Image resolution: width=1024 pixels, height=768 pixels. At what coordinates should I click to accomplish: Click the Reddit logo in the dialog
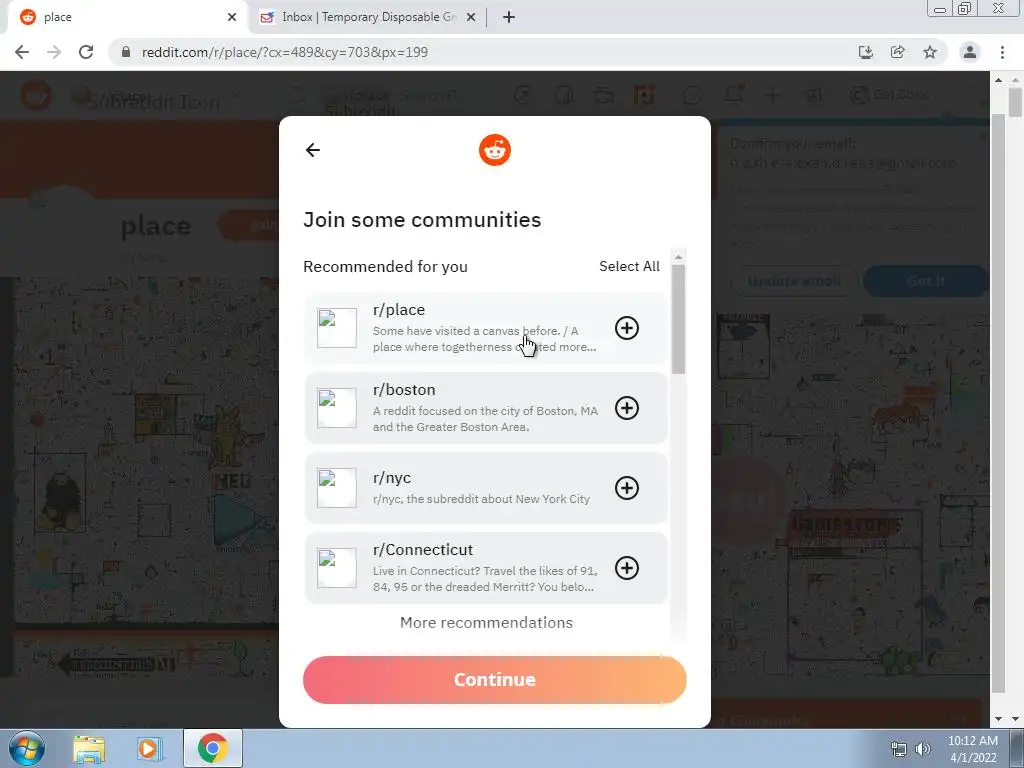click(494, 150)
